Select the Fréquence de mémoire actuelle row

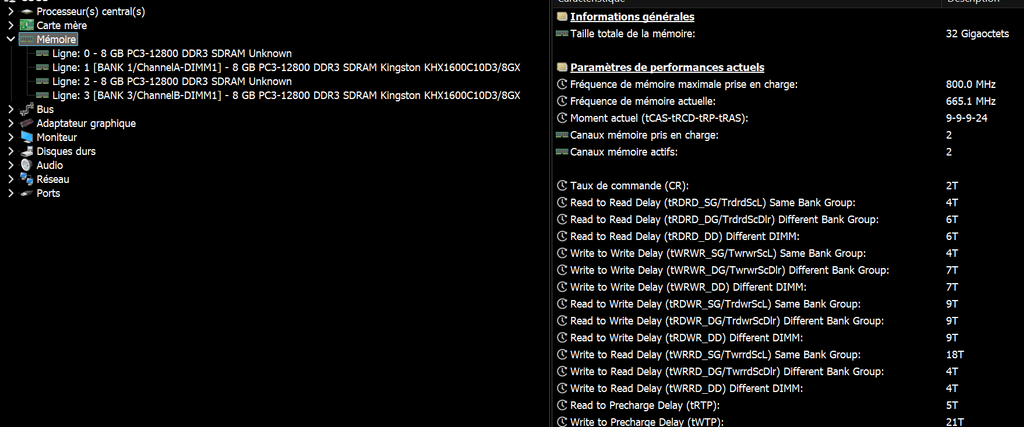pyautogui.click(x=642, y=101)
